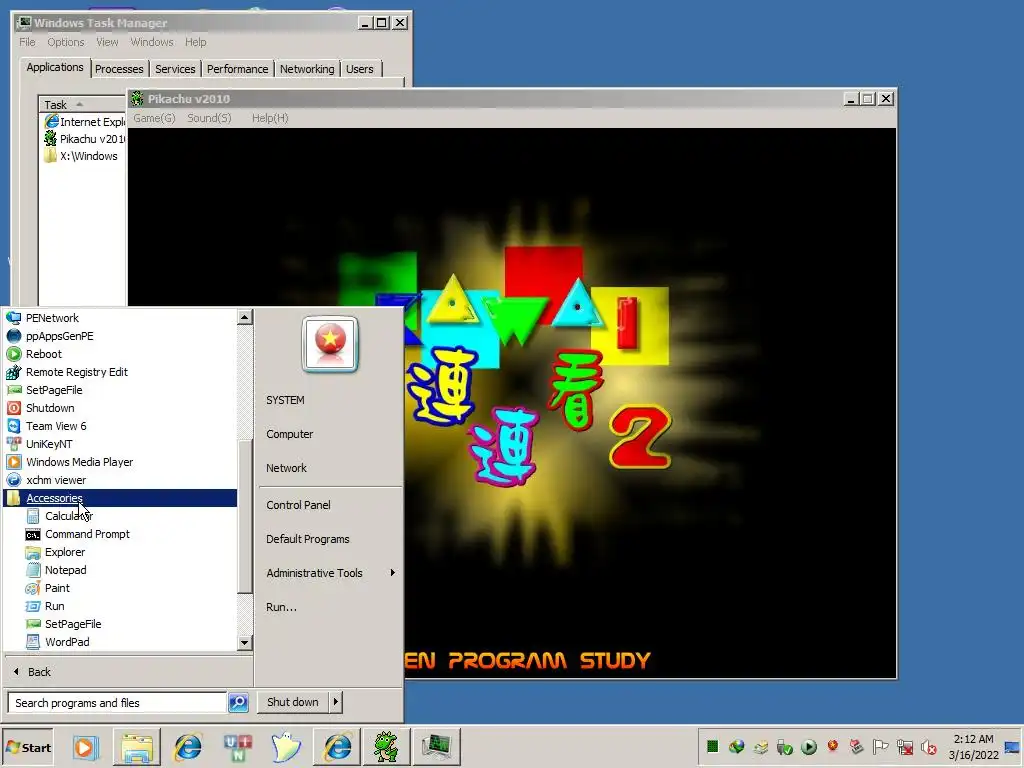The image size is (1024, 768).
Task: Open the SYSTEM link in the Start menu
Action: click(285, 400)
